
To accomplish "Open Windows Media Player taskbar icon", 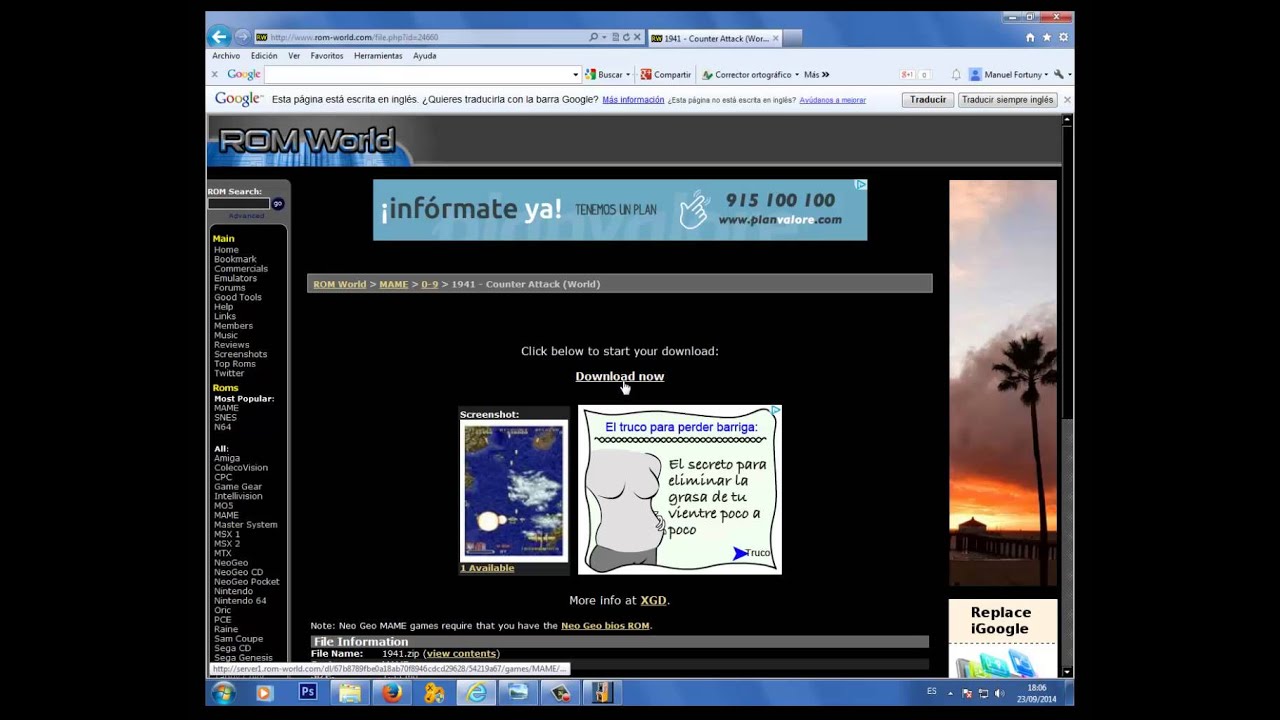I will click(x=265, y=692).
